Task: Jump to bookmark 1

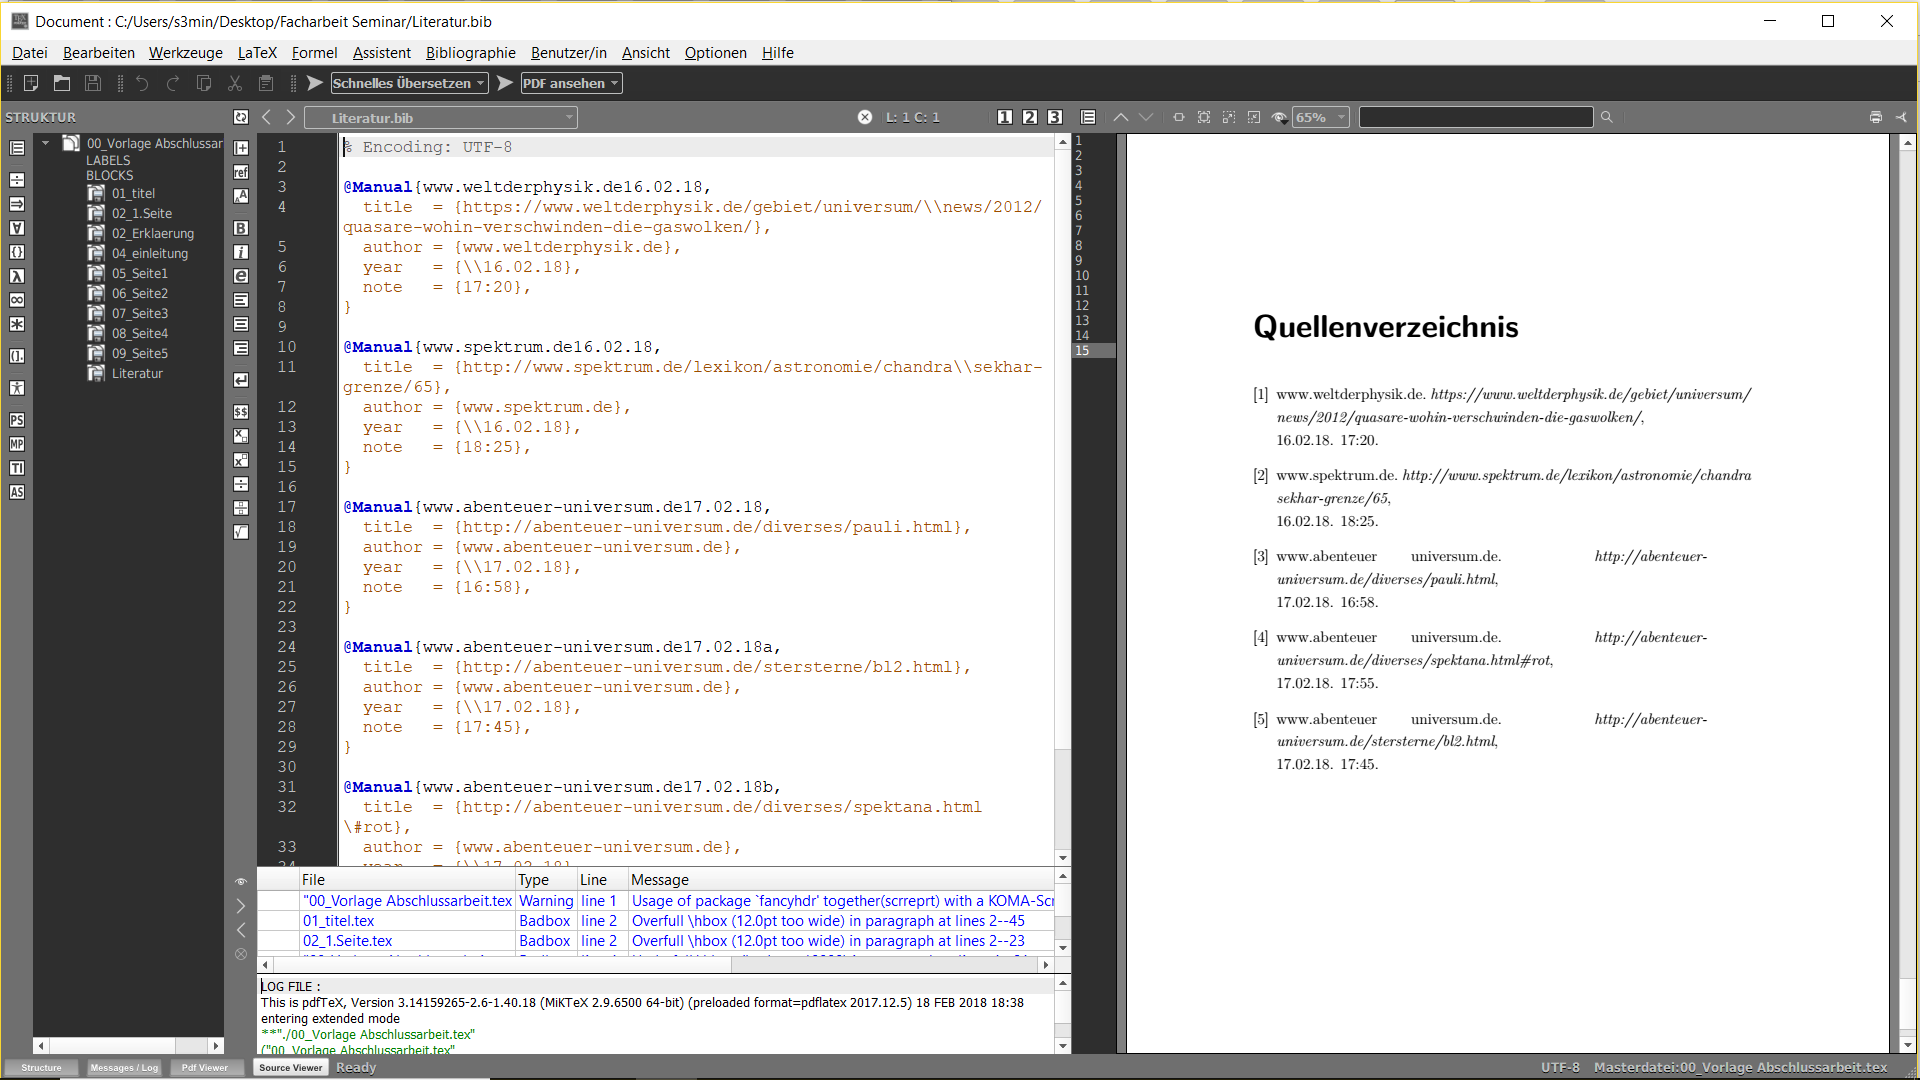Action: (1005, 117)
